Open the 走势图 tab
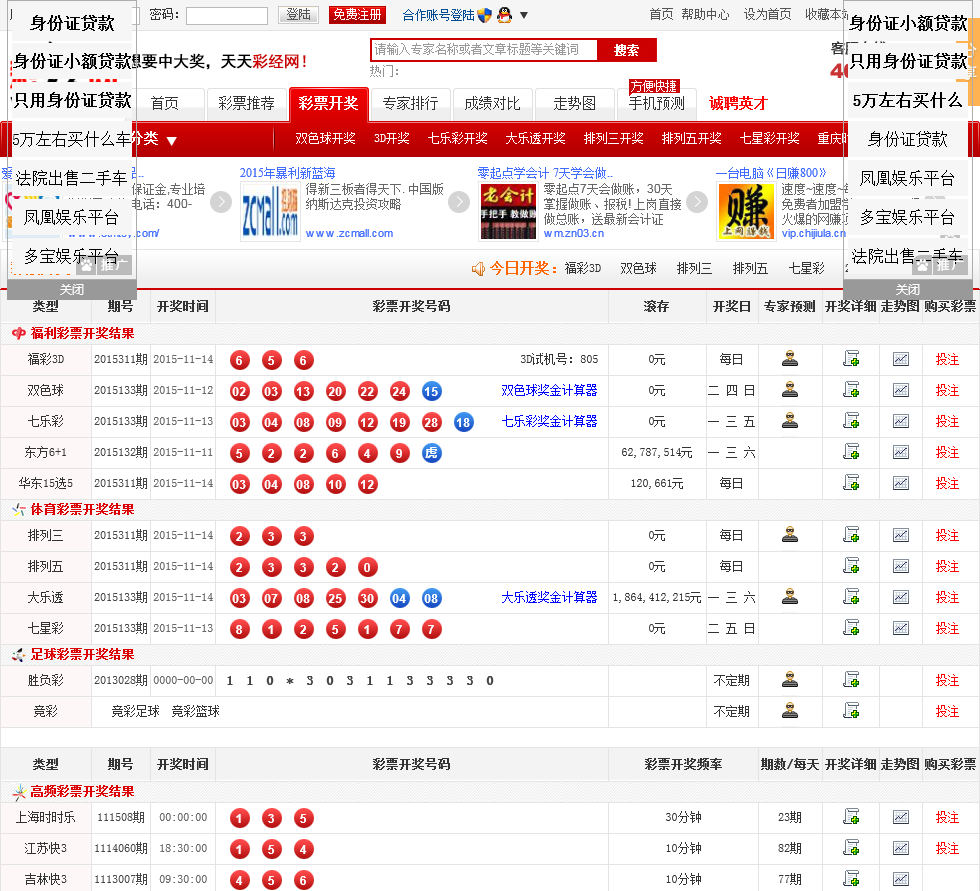The width and height of the screenshot is (980, 891). coord(574,103)
